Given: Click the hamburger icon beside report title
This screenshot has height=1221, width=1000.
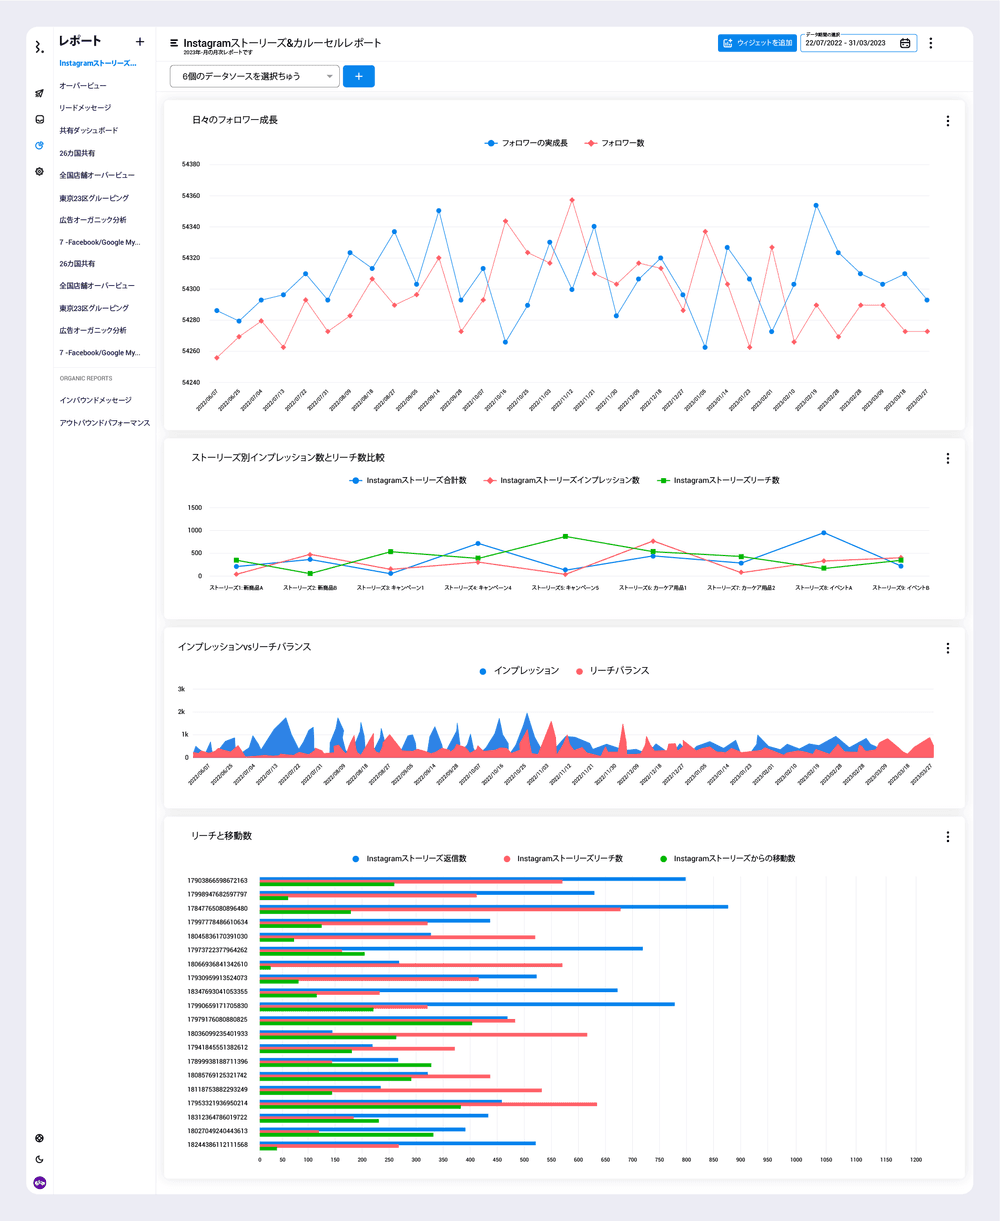Looking at the screenshot, I should click(174, 43).
